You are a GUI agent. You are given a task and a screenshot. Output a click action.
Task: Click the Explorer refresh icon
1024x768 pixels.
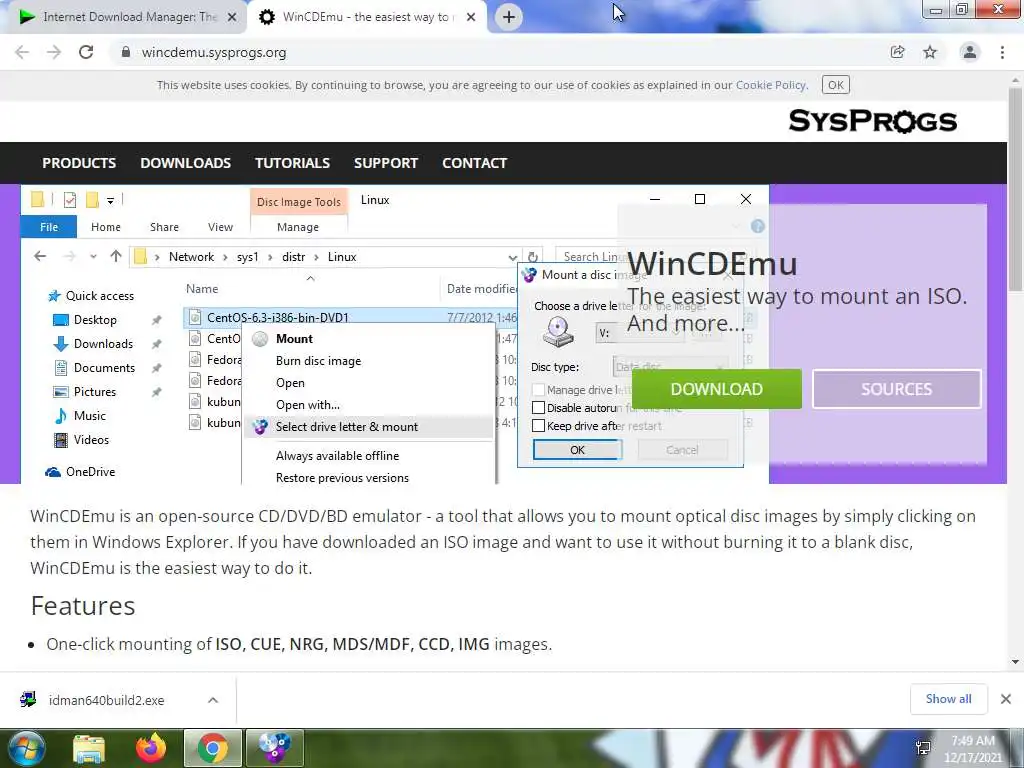coord(533,257)
